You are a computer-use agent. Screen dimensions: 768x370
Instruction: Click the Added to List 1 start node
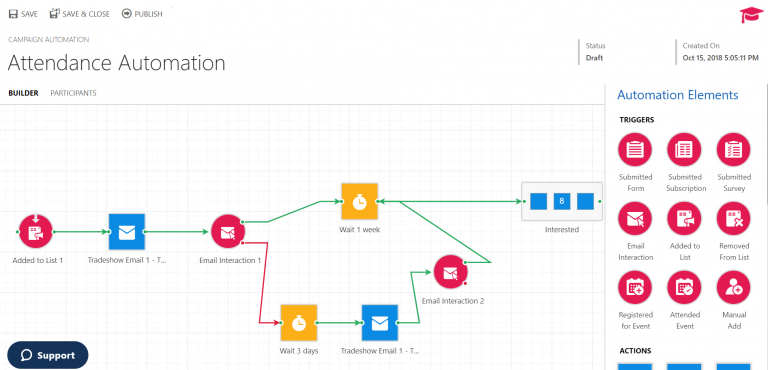tap(36, 231)
